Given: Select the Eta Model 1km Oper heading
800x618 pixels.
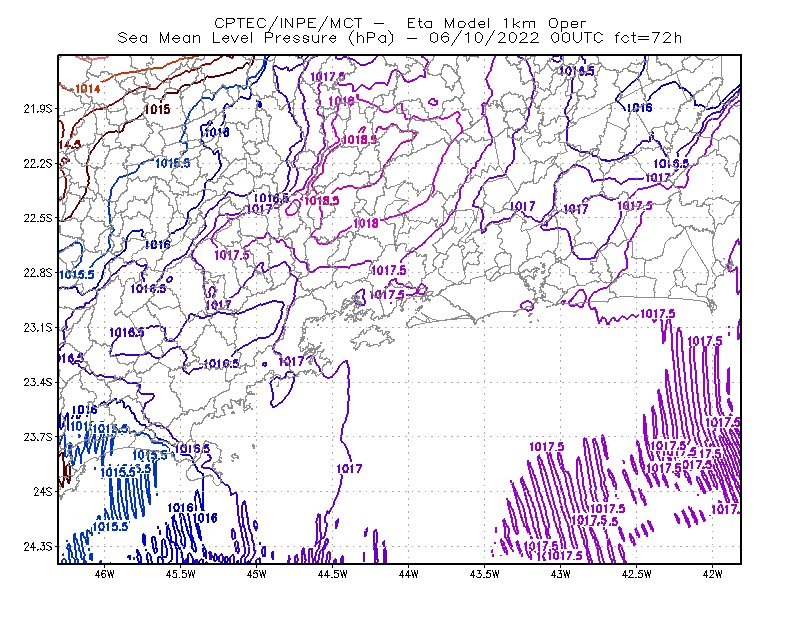Looking at the screenshot, I should point(496,23).
